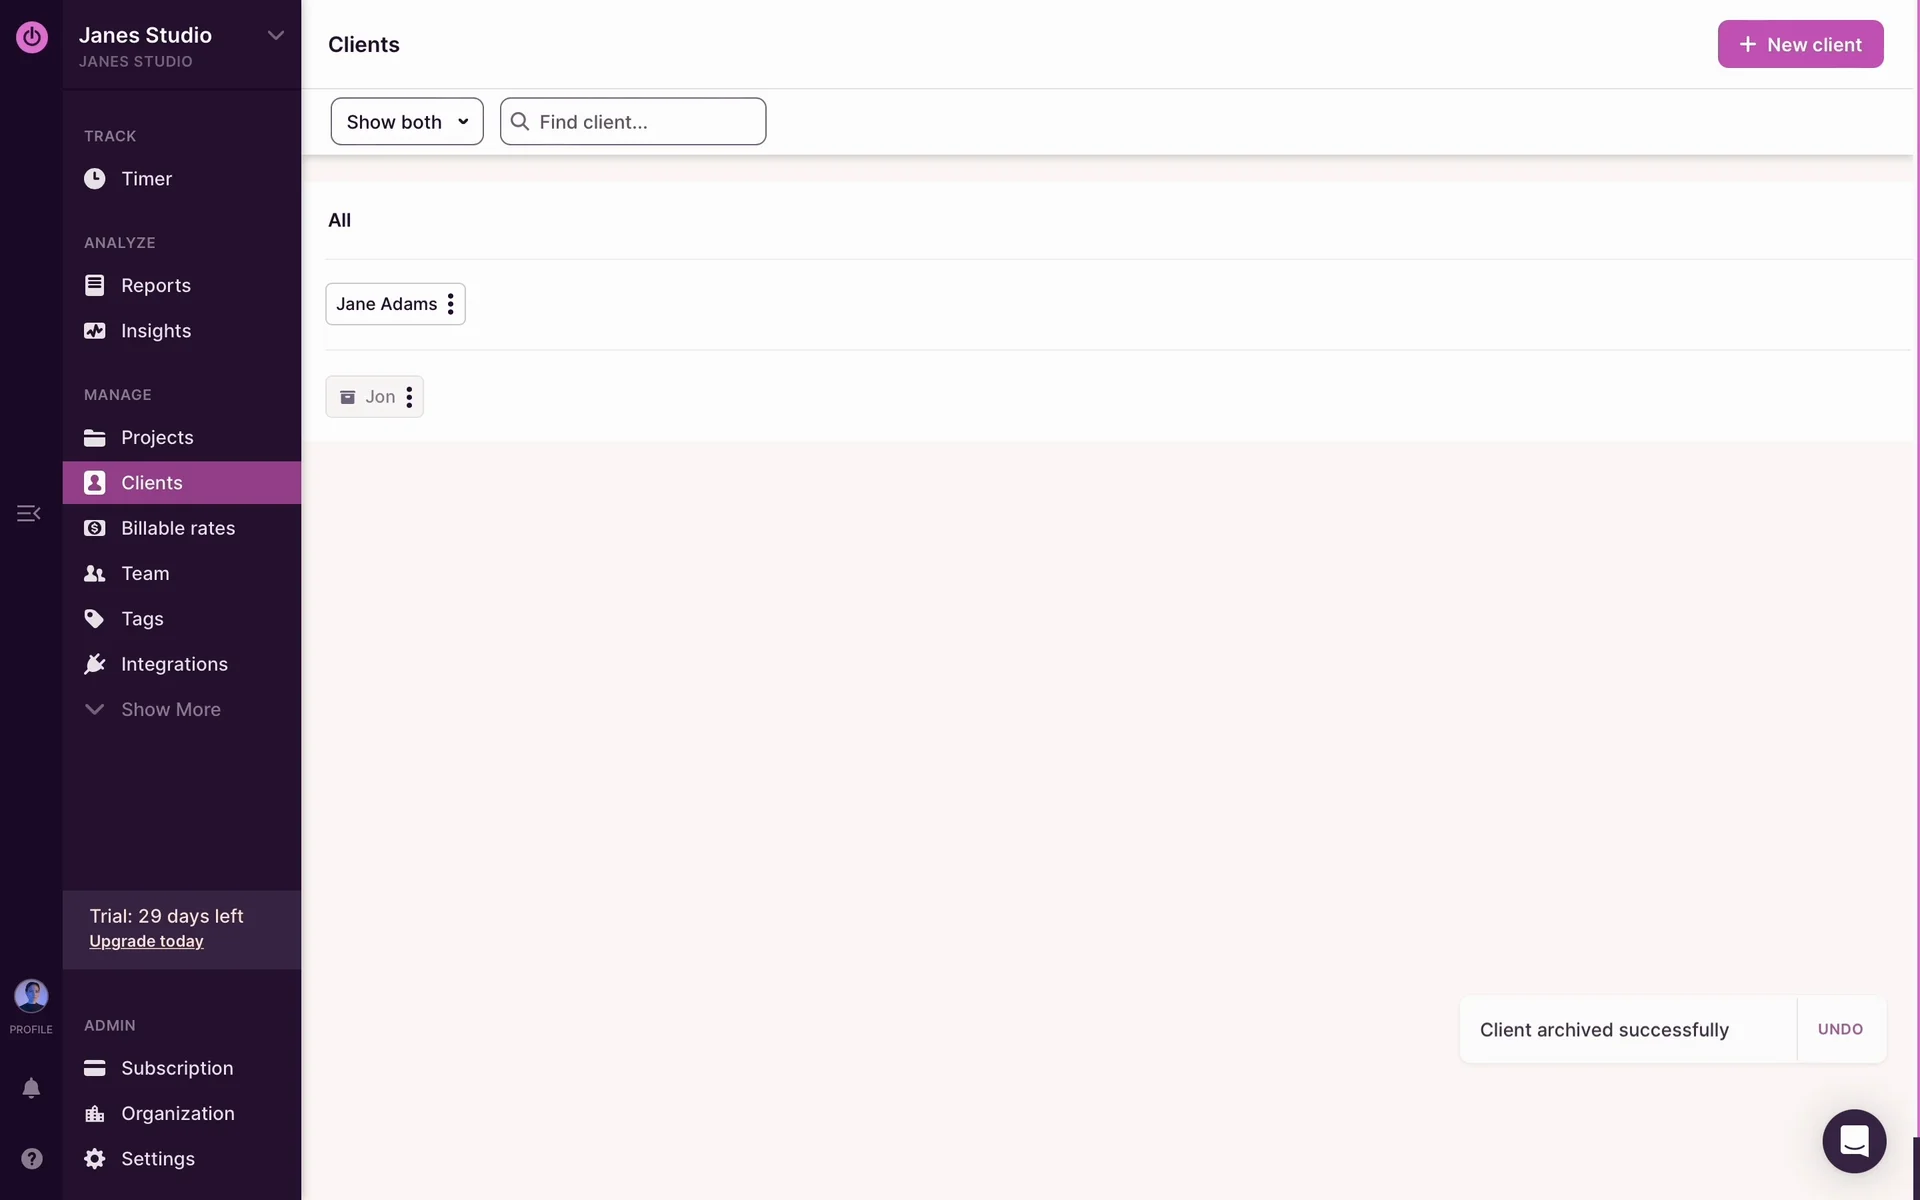The height and width of the screenshot is (1200, 1920).
Task: Open Billable rates in the sidebar
Action: click(x=177, y=528)
